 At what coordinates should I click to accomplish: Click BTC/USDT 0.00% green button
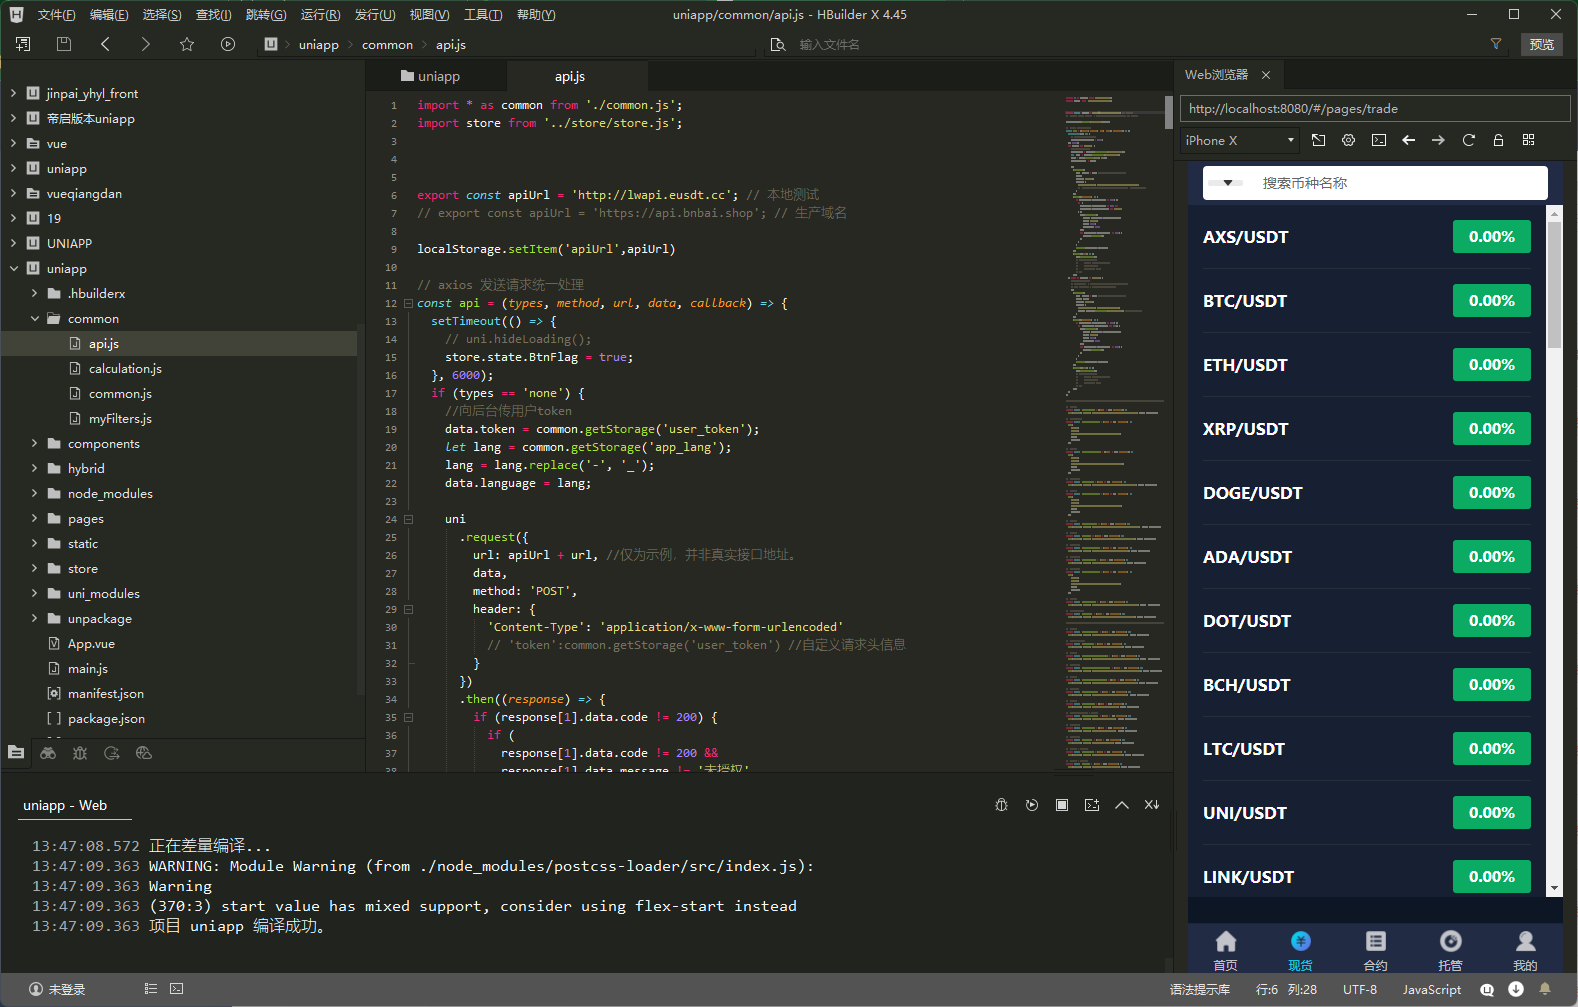[1491, 301]
